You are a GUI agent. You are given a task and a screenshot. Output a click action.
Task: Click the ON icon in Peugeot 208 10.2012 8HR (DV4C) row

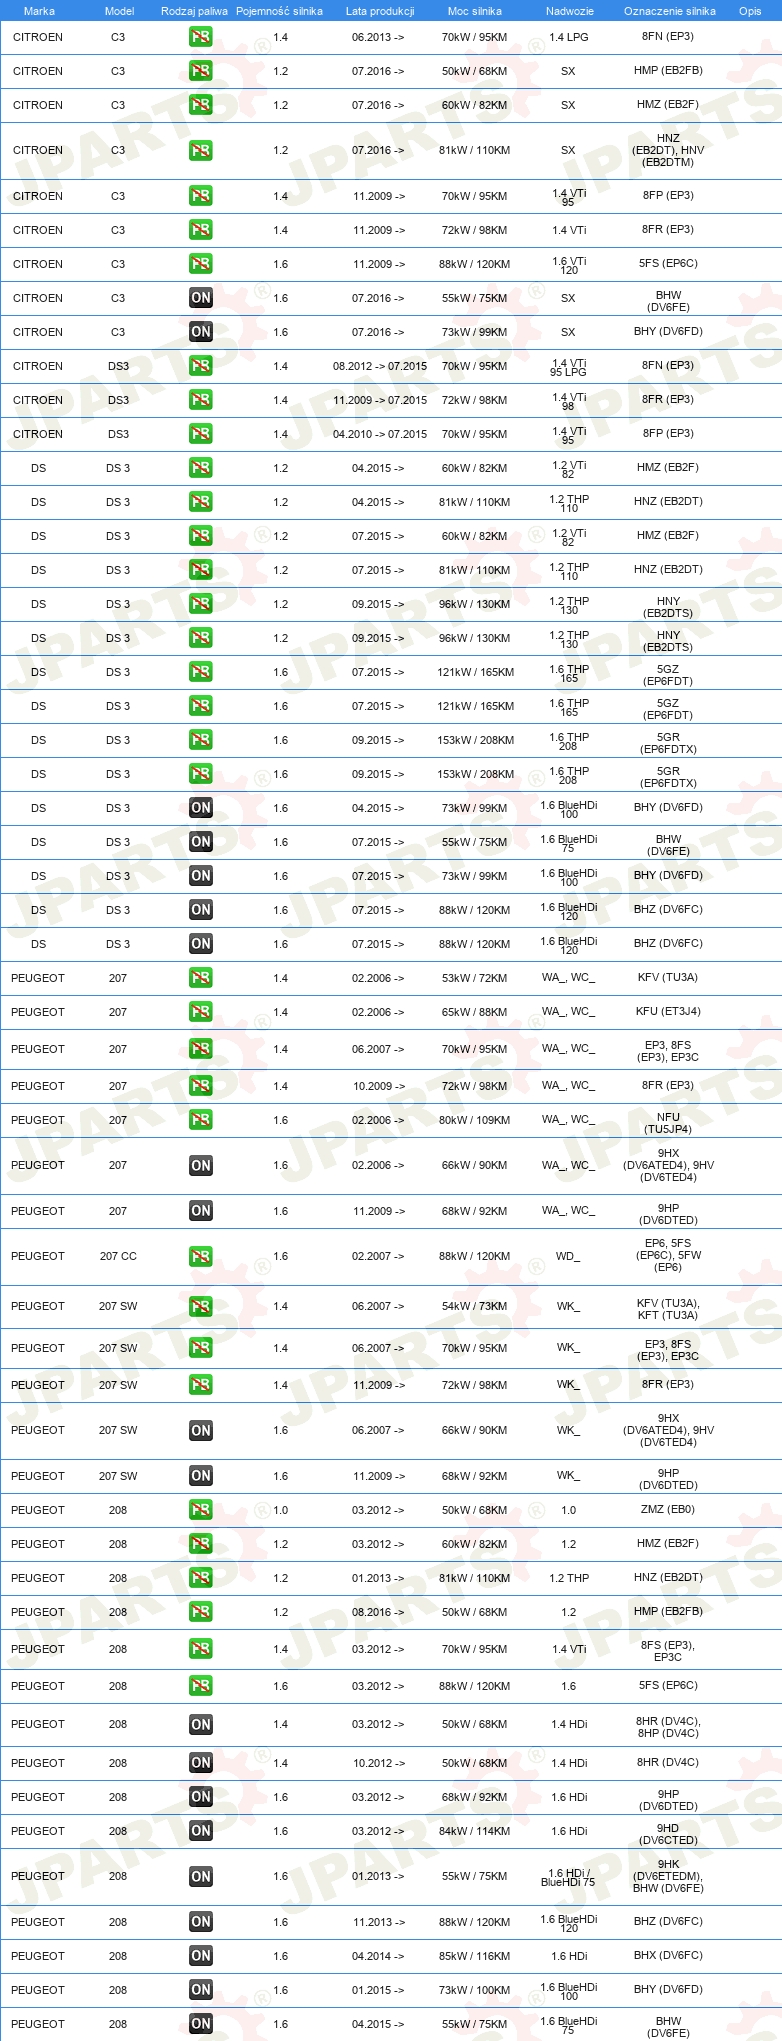(x=200, y=1763)
